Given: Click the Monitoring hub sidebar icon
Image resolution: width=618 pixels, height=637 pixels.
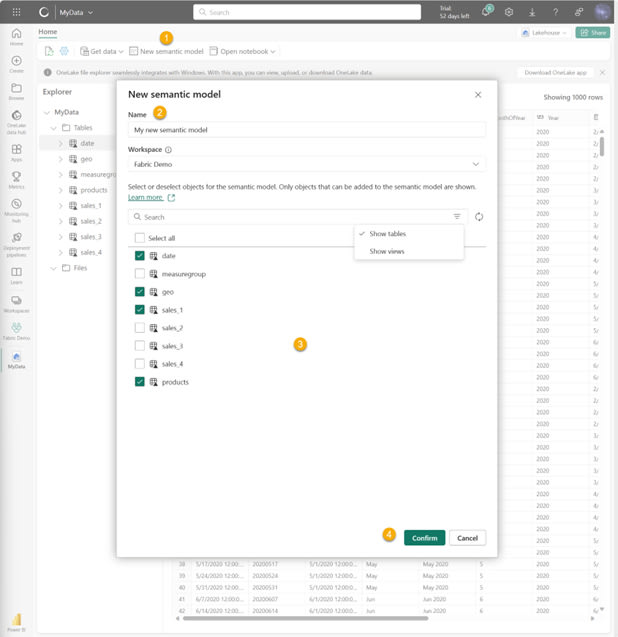Looking at the screenshot, I should 16,208.
